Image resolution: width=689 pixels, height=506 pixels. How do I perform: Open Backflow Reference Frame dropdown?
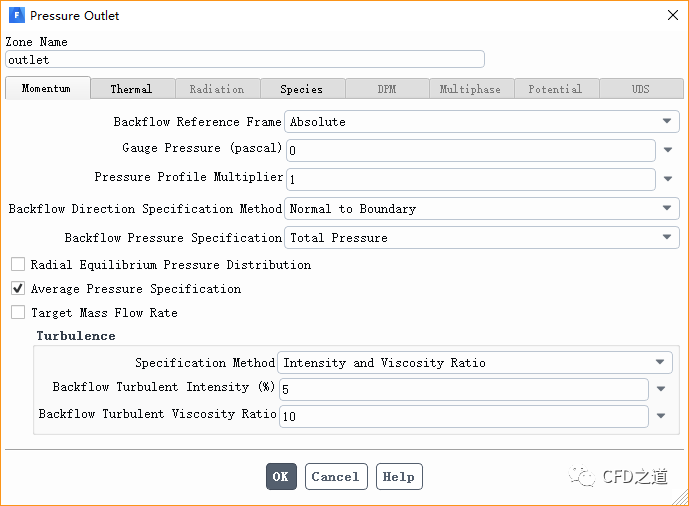[x=481, y=122]
